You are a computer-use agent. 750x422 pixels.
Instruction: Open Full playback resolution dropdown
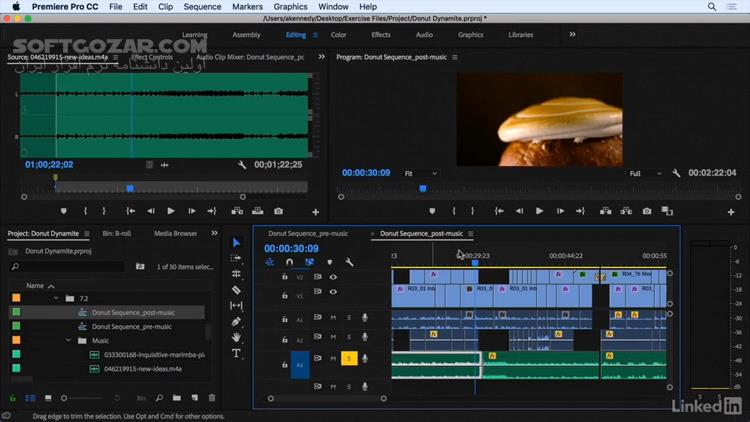coord(646,173)
